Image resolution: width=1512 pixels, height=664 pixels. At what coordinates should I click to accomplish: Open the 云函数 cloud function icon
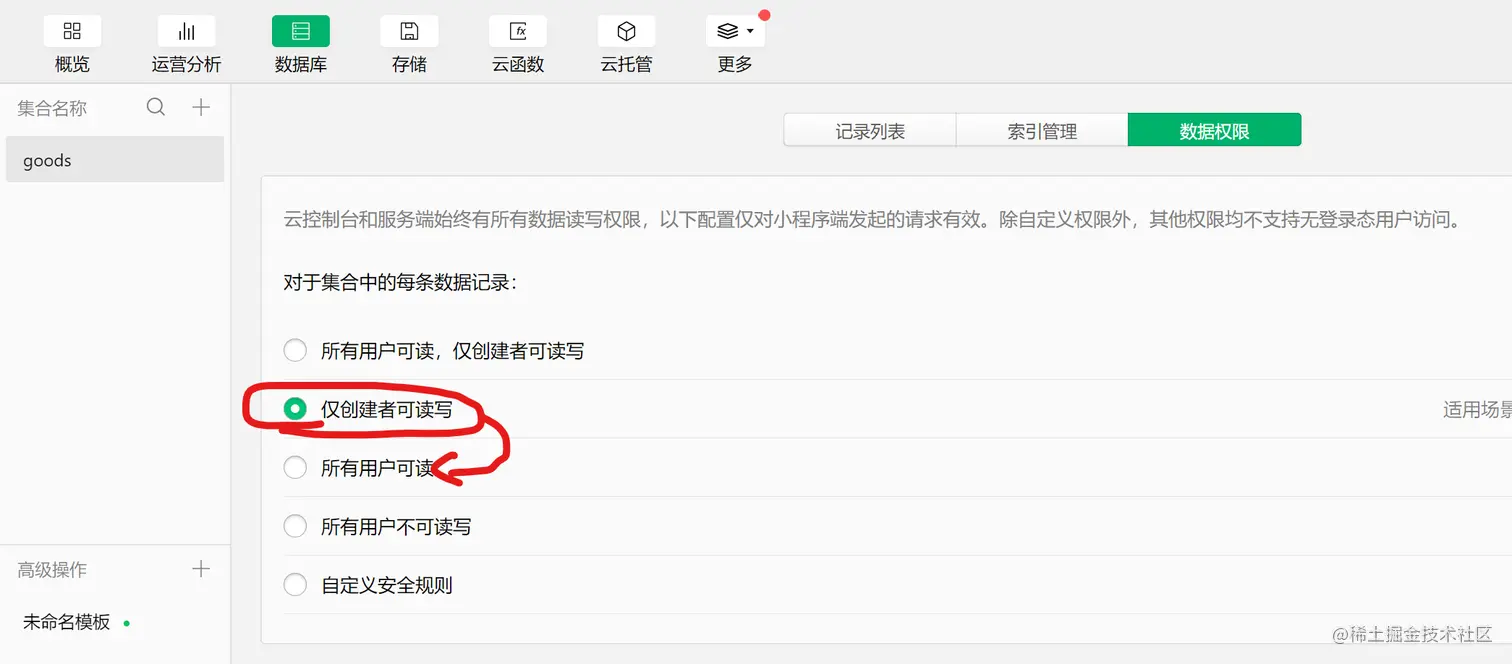click(518, 32)
